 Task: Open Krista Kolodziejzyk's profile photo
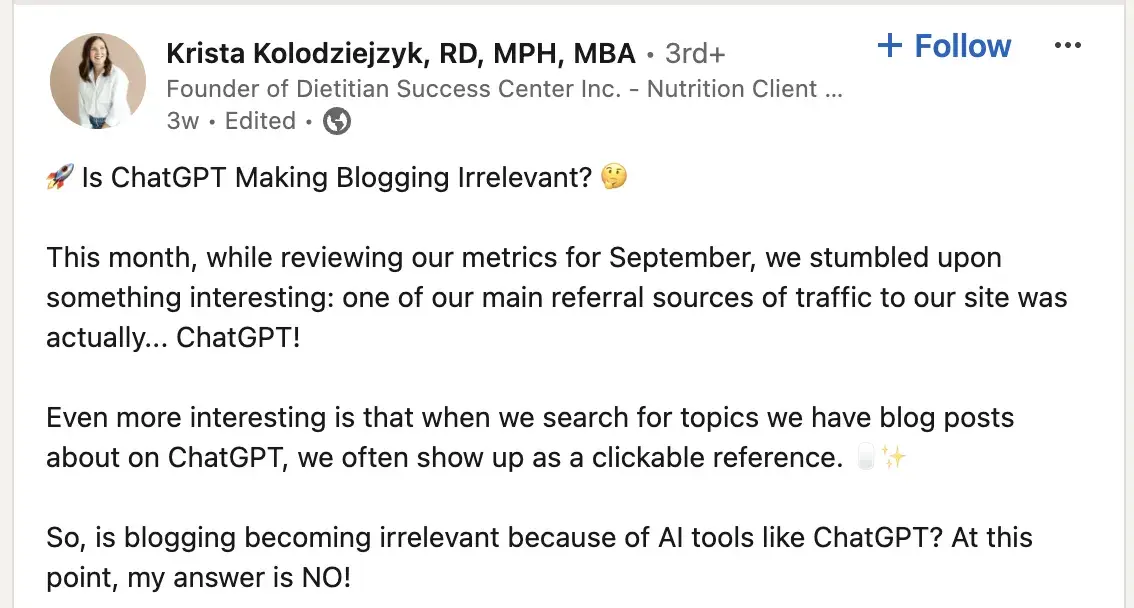[x=98, y=81]
